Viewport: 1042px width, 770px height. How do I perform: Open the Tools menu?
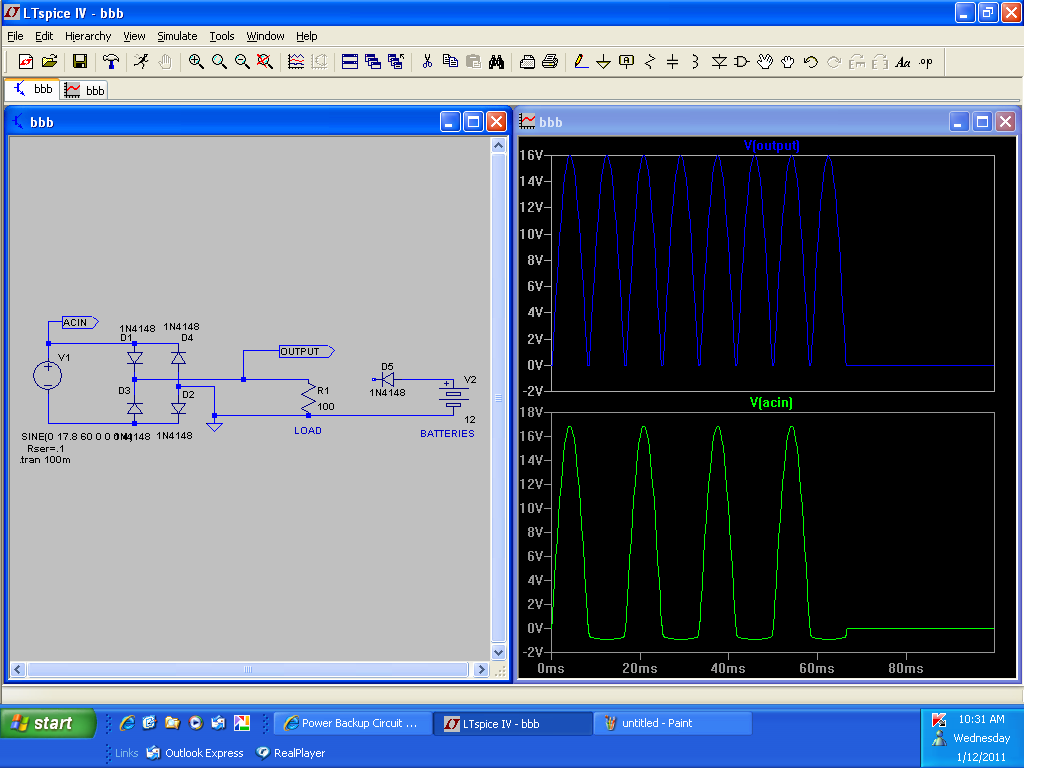pyautogui.click(x=222, y=36)
